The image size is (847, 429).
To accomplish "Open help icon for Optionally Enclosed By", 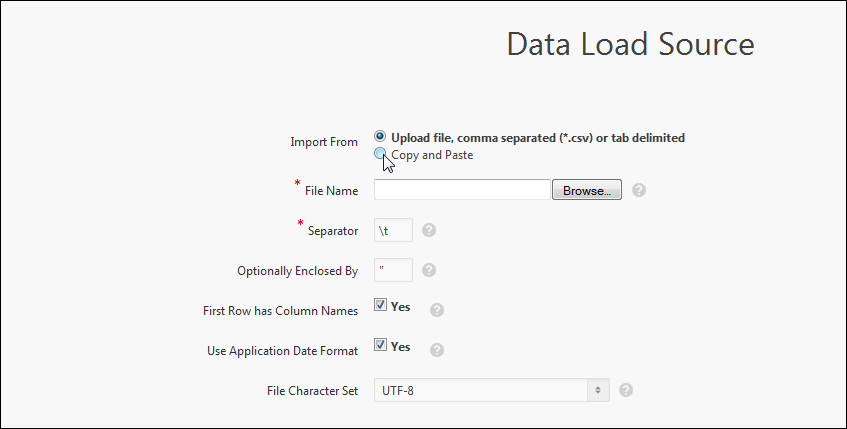I will (429, 270).
